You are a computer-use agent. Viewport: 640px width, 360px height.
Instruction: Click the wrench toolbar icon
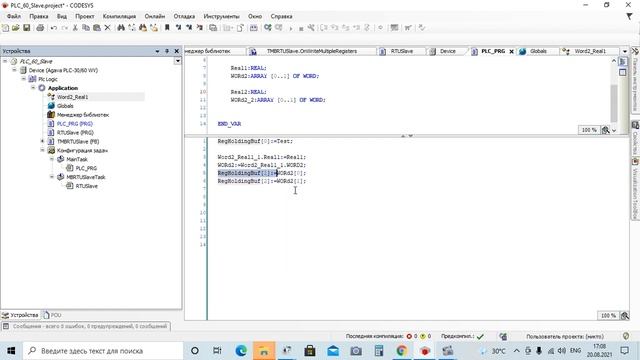tap(311, 28)
